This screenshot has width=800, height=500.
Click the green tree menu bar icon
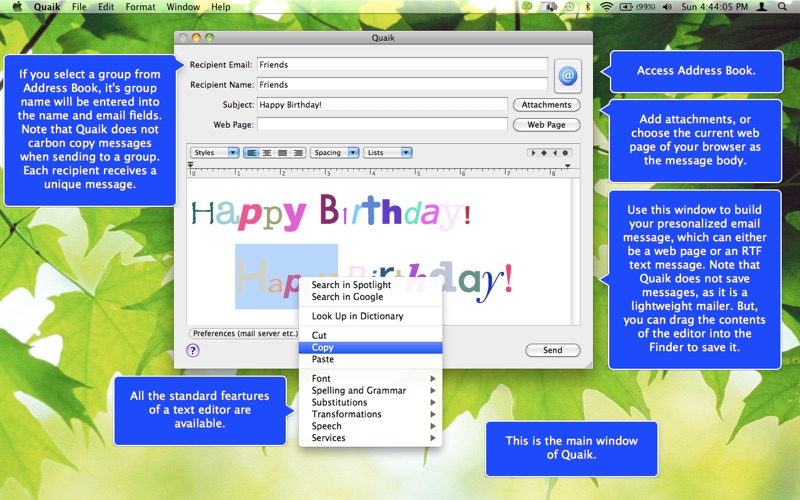[x=527, y=7]
